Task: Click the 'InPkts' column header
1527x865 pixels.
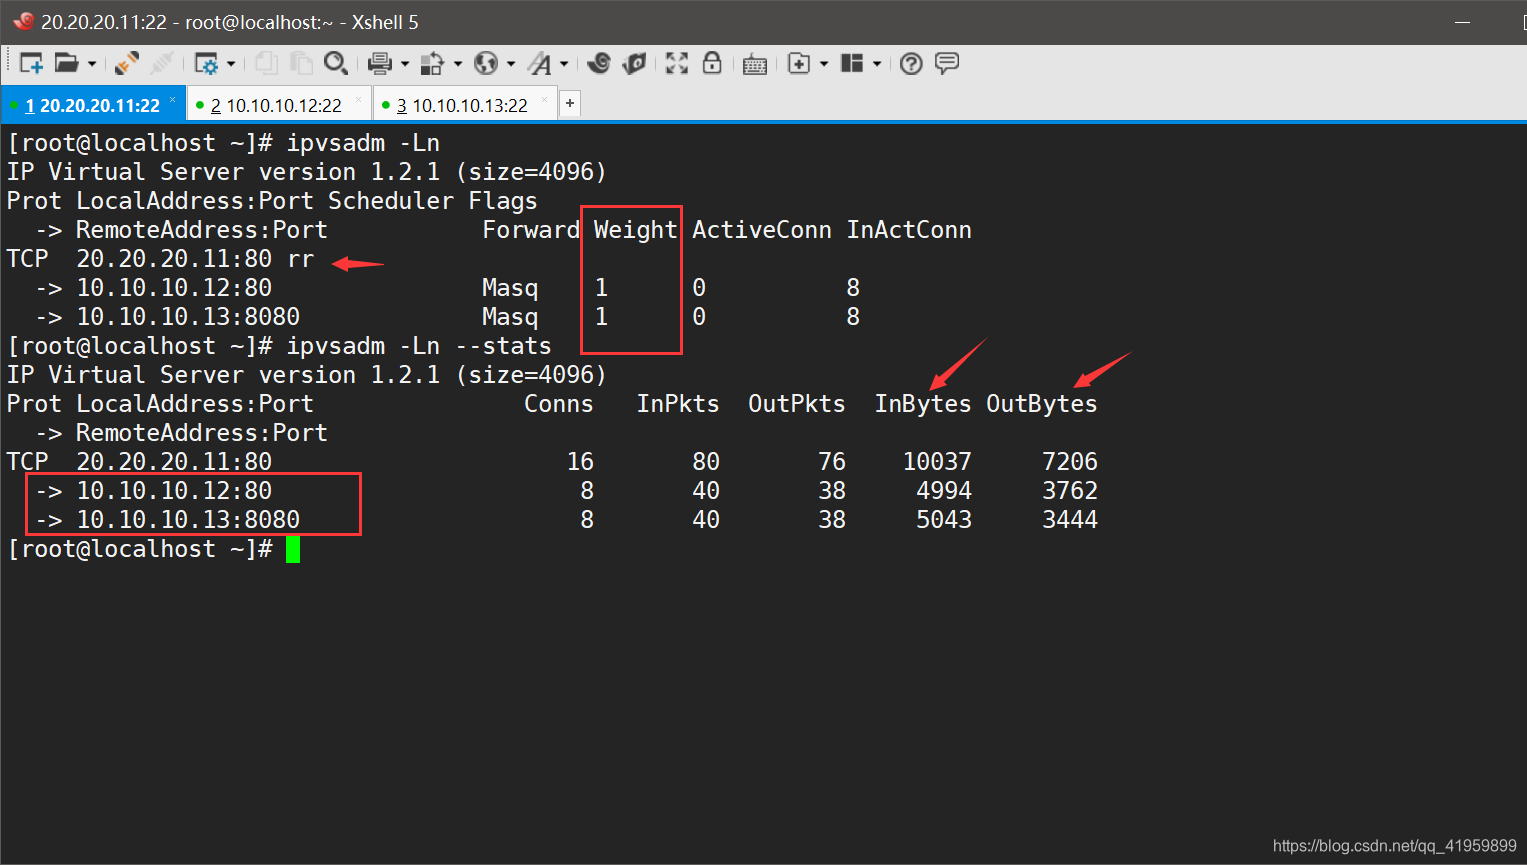Action: tap(678, 404)
